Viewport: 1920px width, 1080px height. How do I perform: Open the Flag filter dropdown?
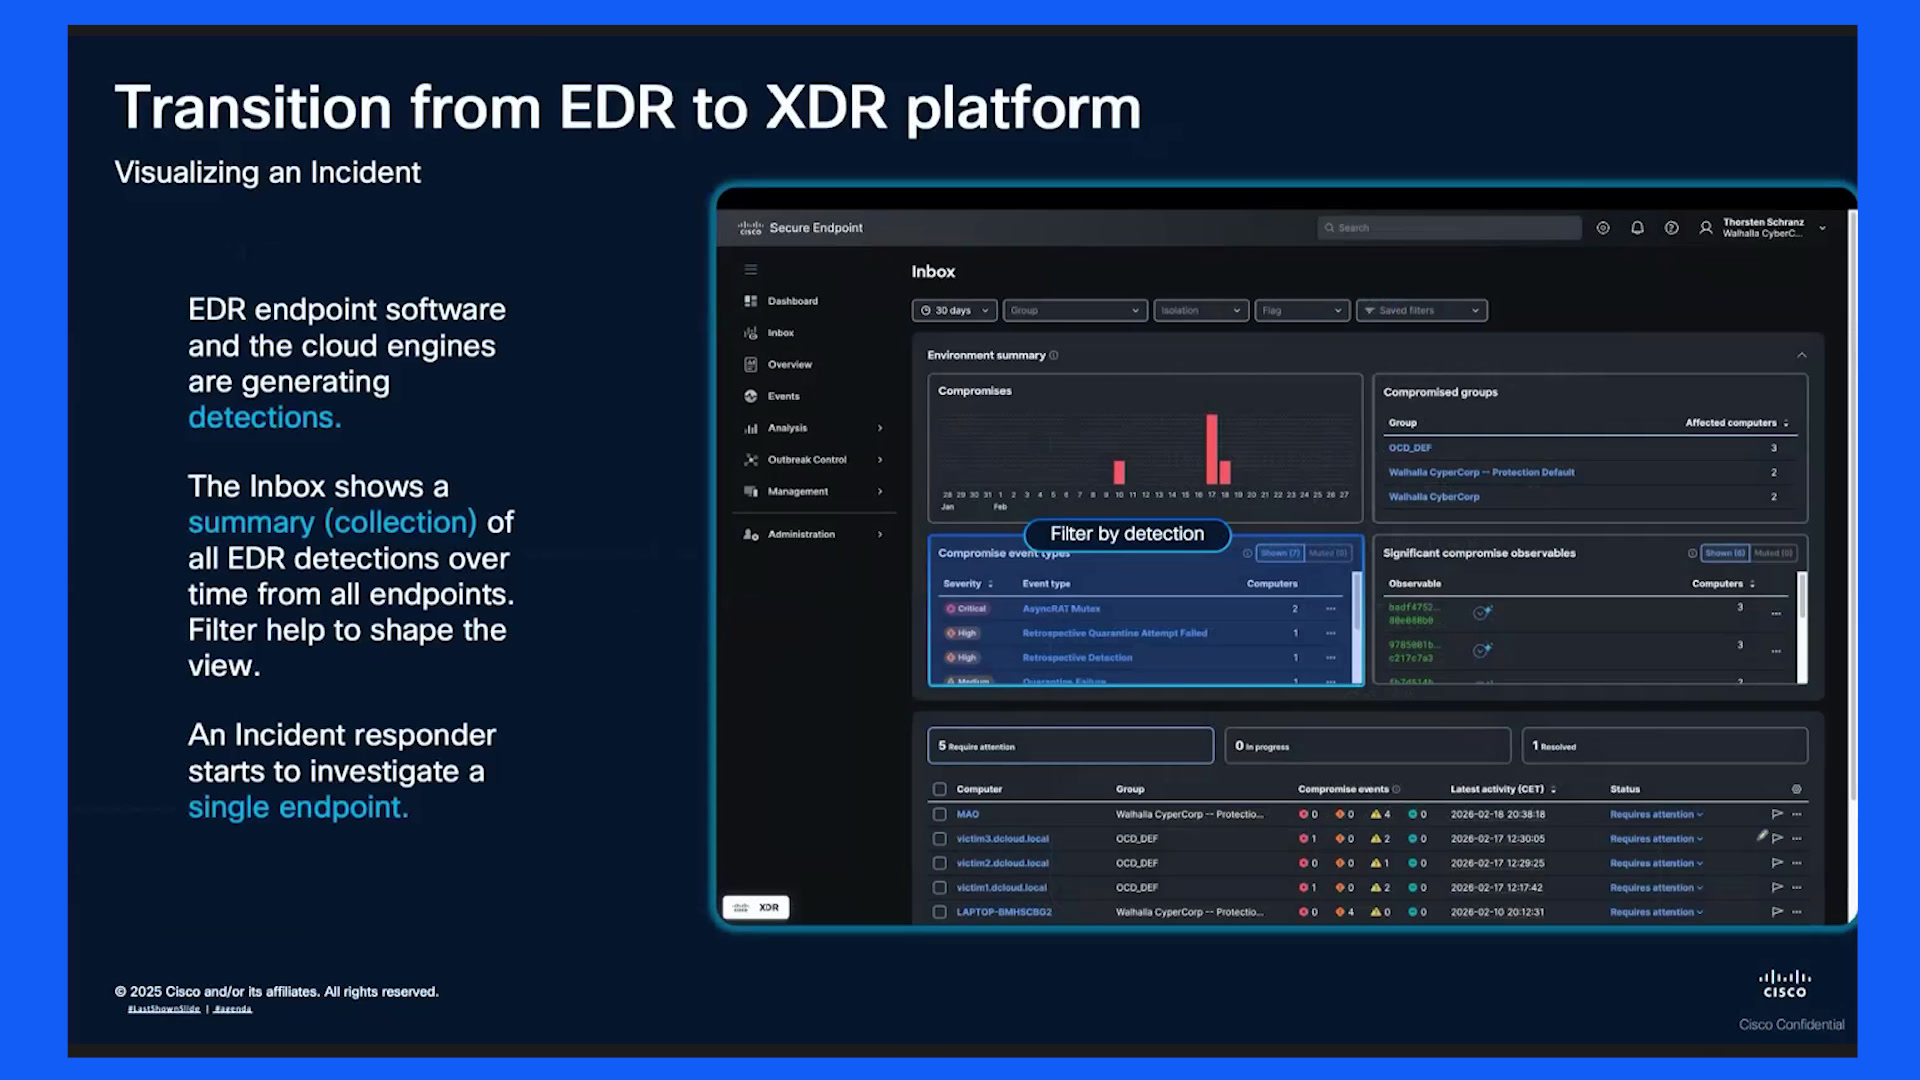tap(1302, 311)
